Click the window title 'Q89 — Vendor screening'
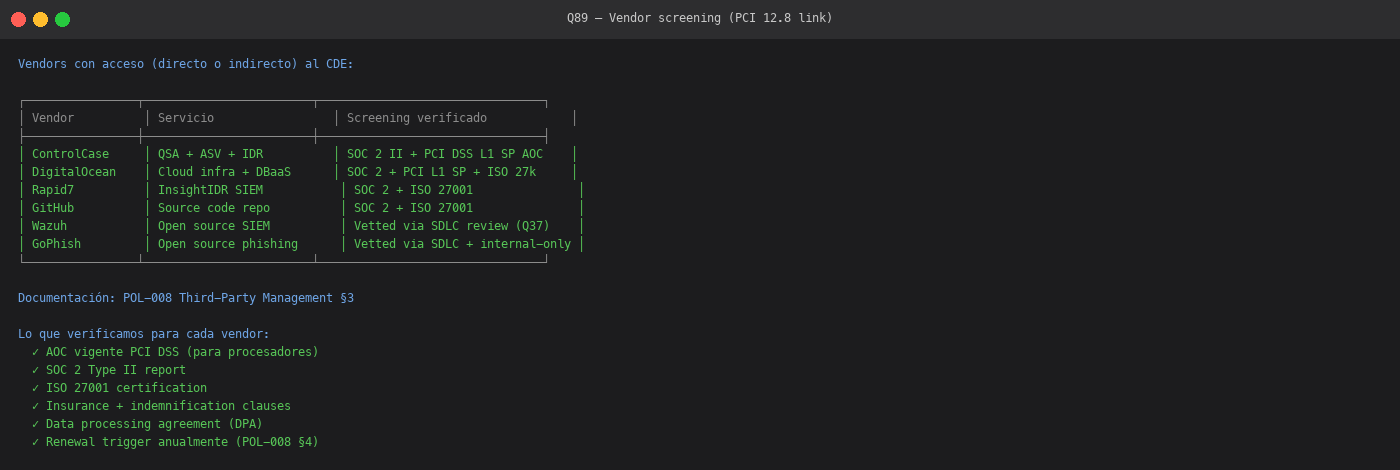 (700, 18)
